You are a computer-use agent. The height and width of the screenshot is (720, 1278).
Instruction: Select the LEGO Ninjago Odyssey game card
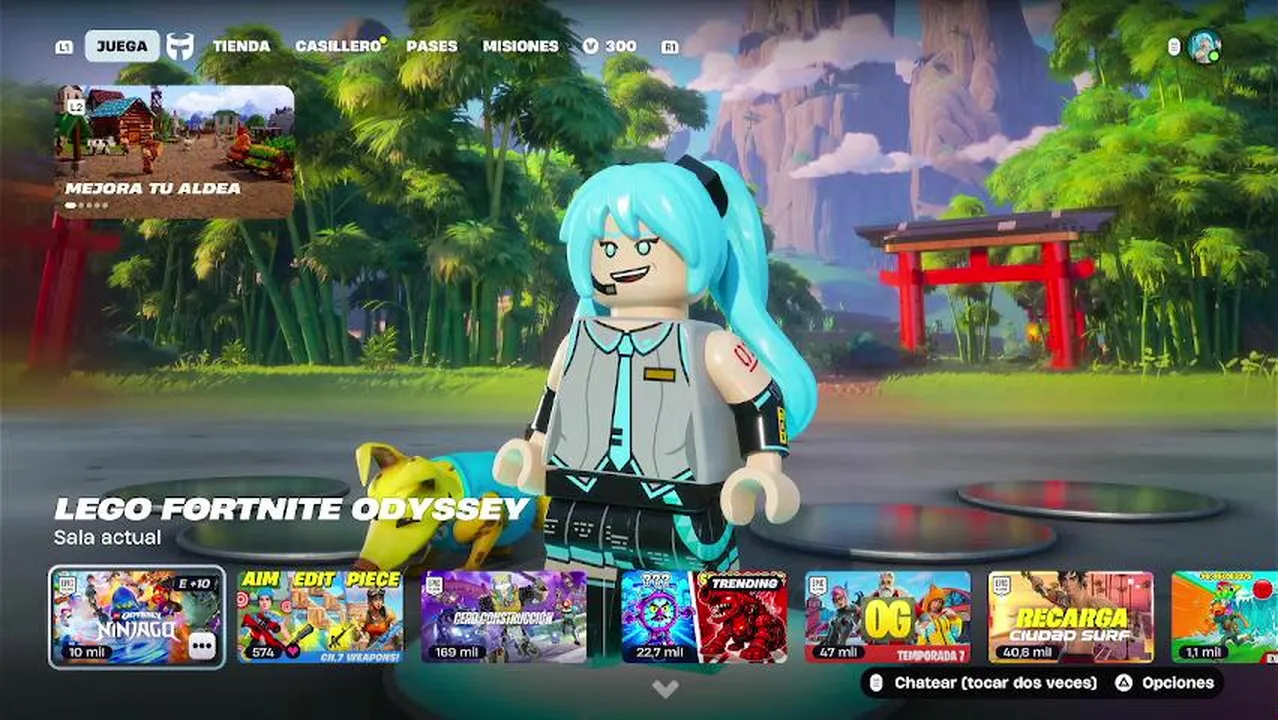(137, 617)
